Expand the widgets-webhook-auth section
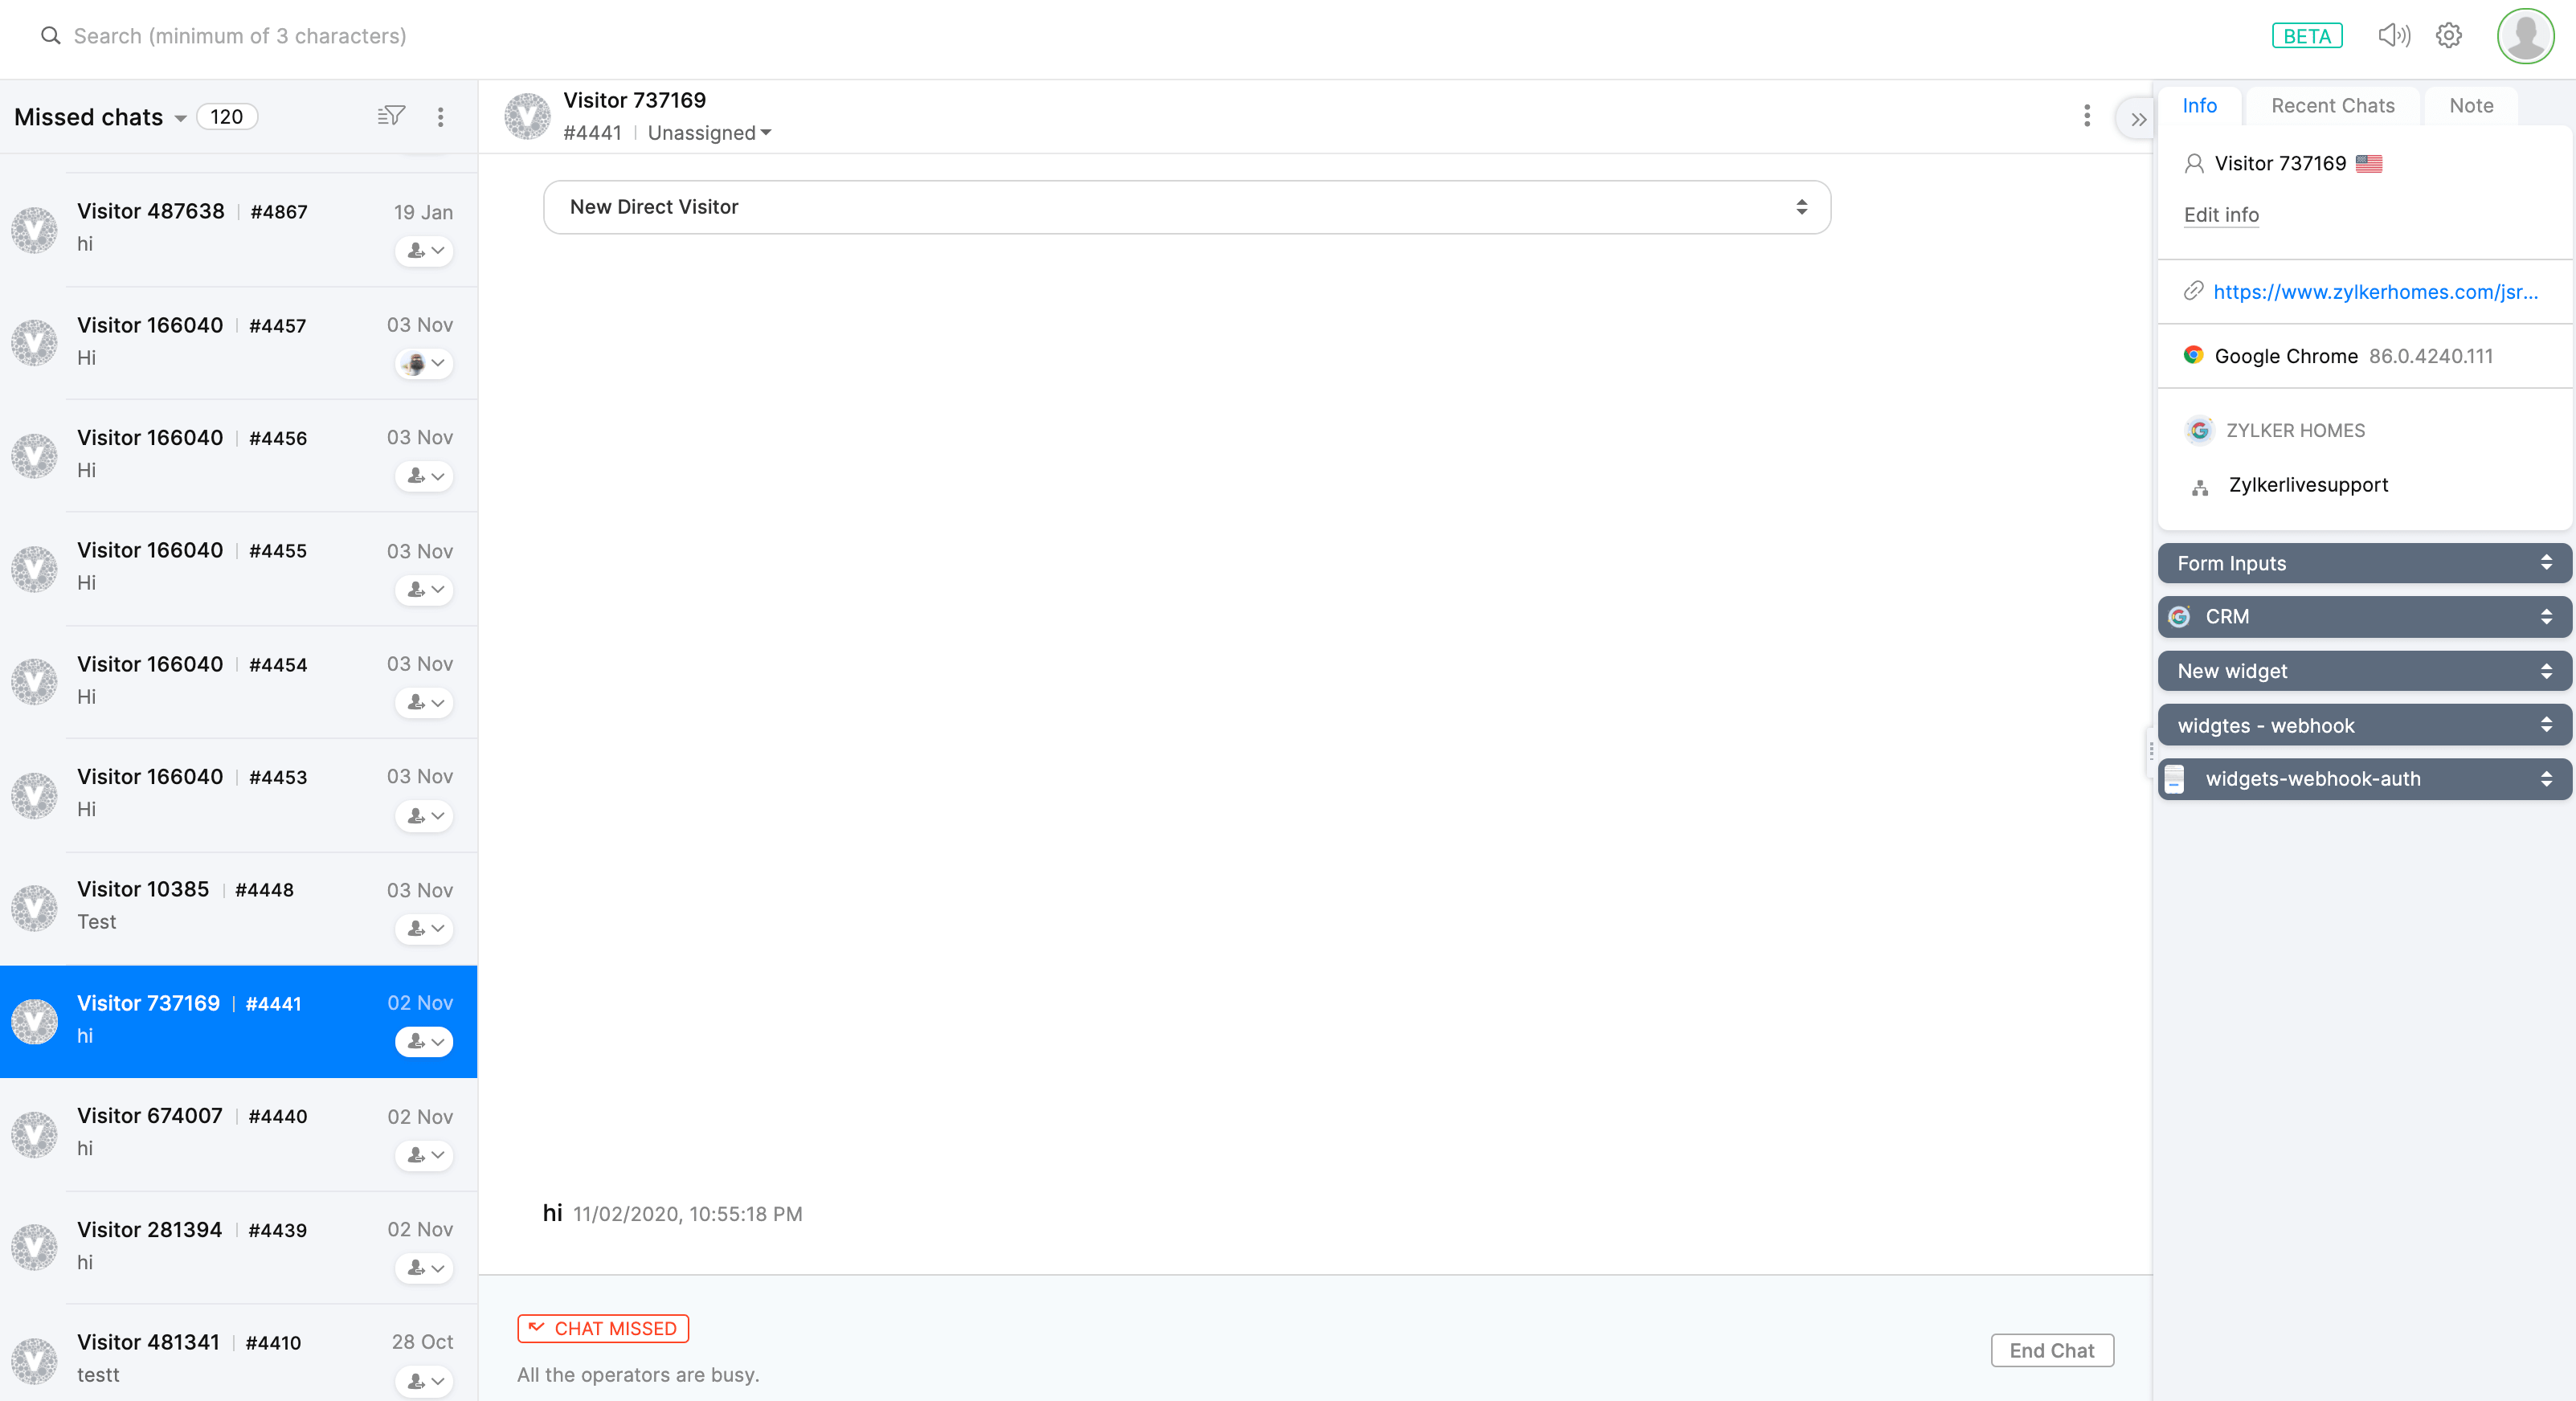This screenshot has height=1401, width=2576. click(2364, 779)
